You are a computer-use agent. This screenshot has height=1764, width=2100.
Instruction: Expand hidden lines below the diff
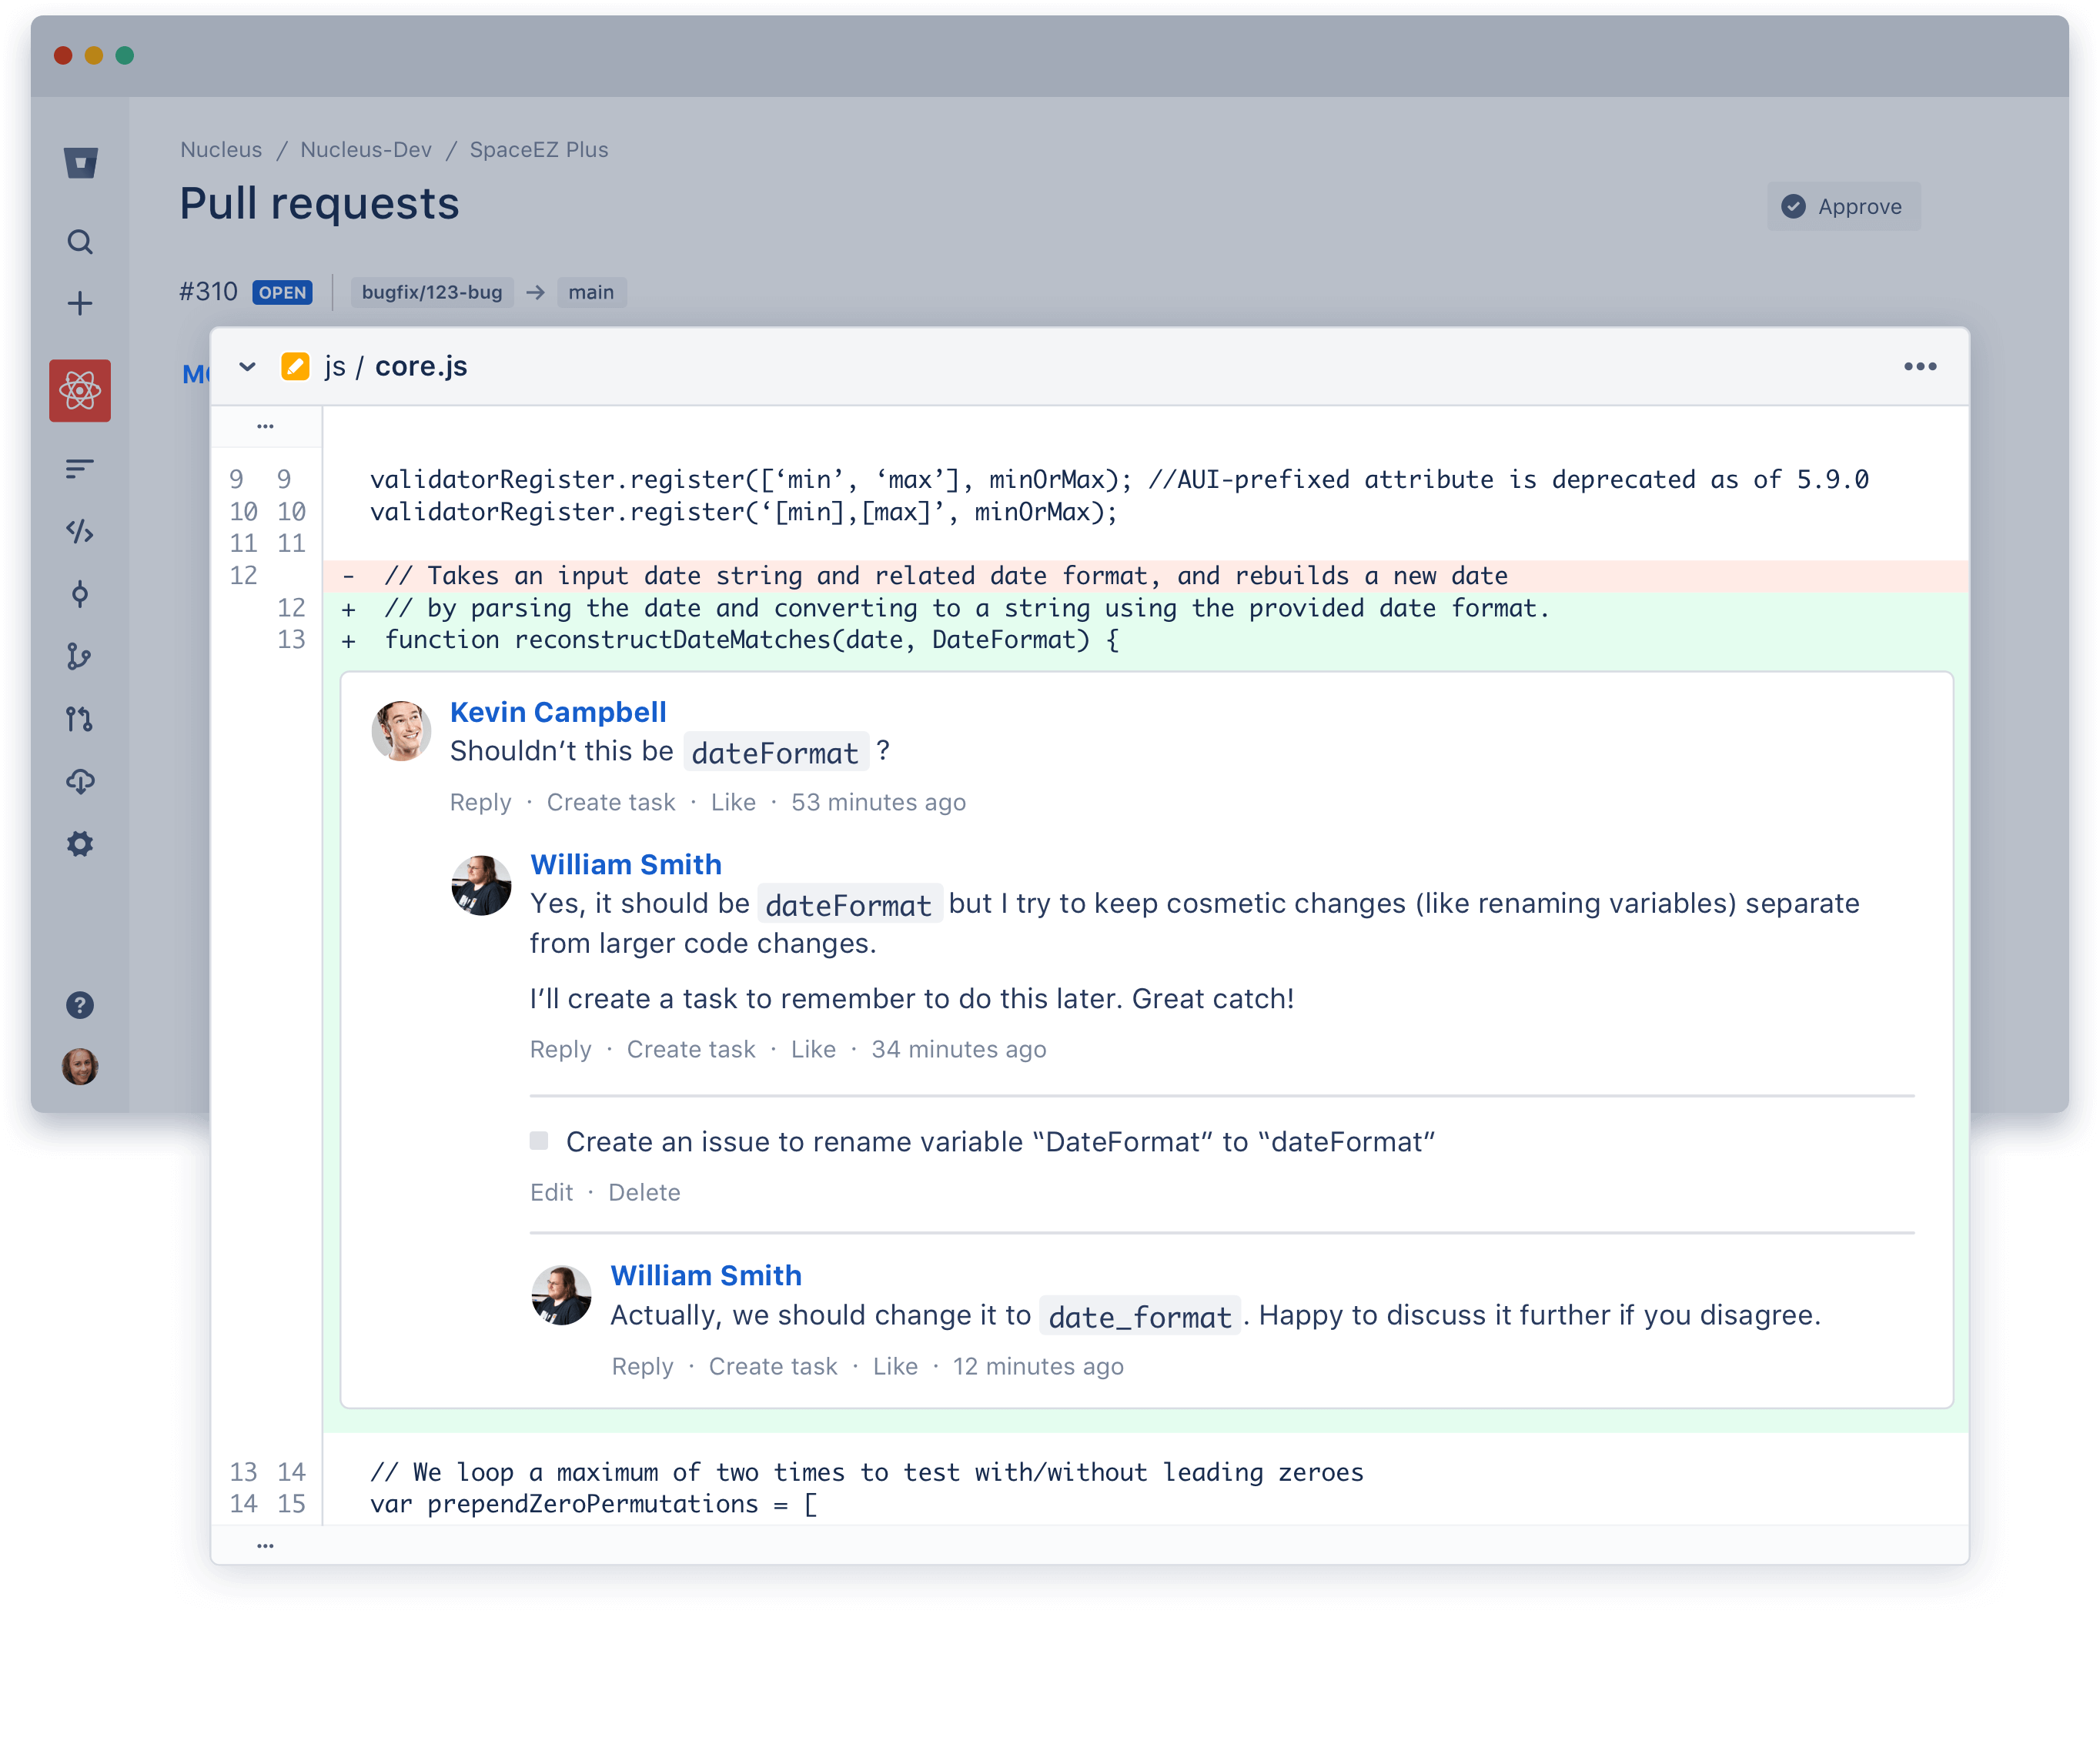click(265, 1545)
